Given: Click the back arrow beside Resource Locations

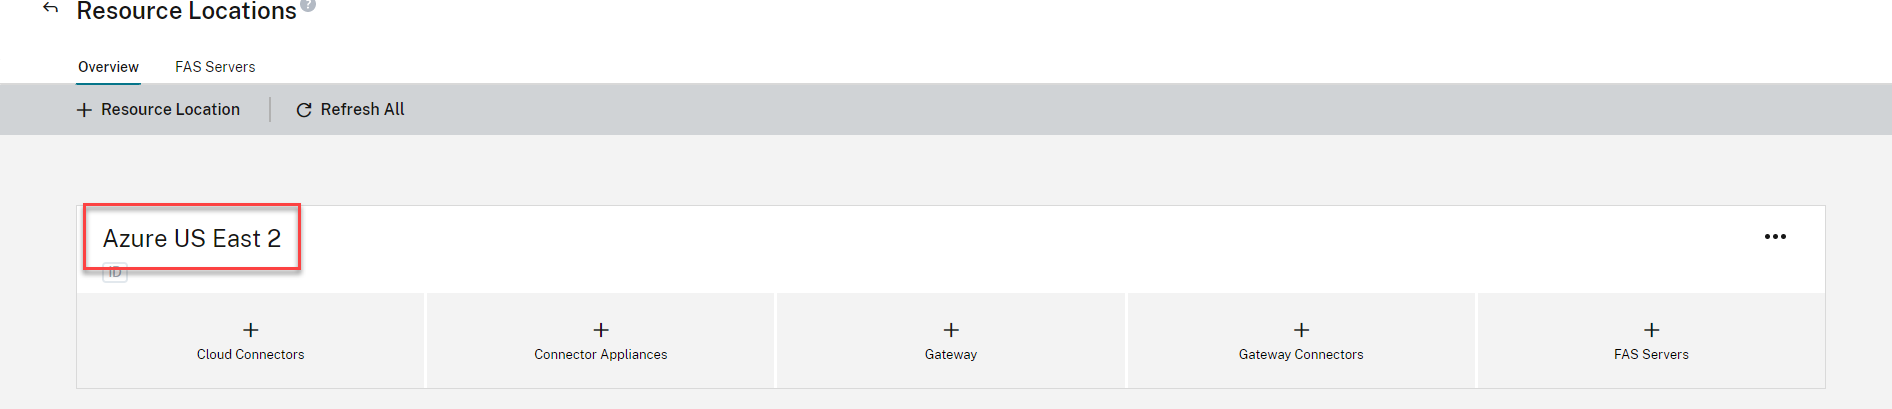Looking at the screenshot, I should 51,8.
